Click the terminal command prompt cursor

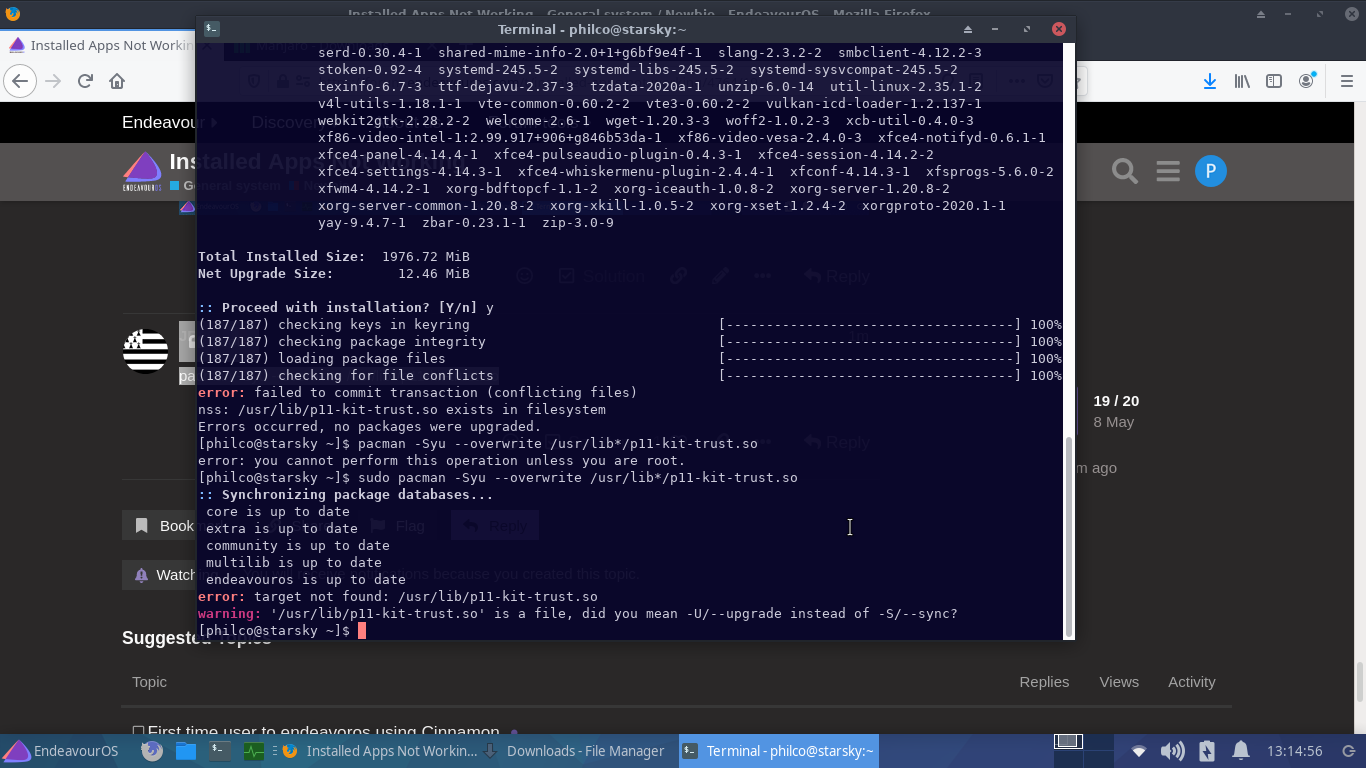[x=362, y=631]
